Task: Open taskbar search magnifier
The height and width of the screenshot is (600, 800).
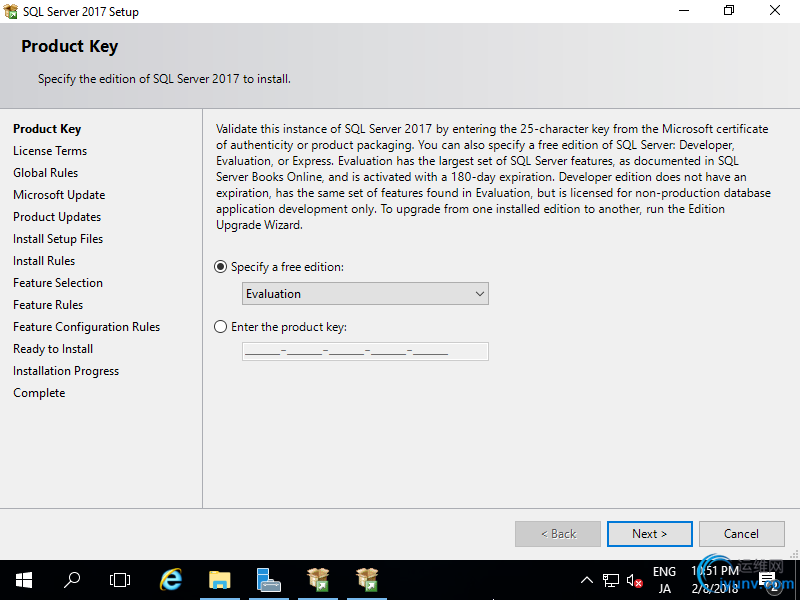Action: (x=72, y=580)
